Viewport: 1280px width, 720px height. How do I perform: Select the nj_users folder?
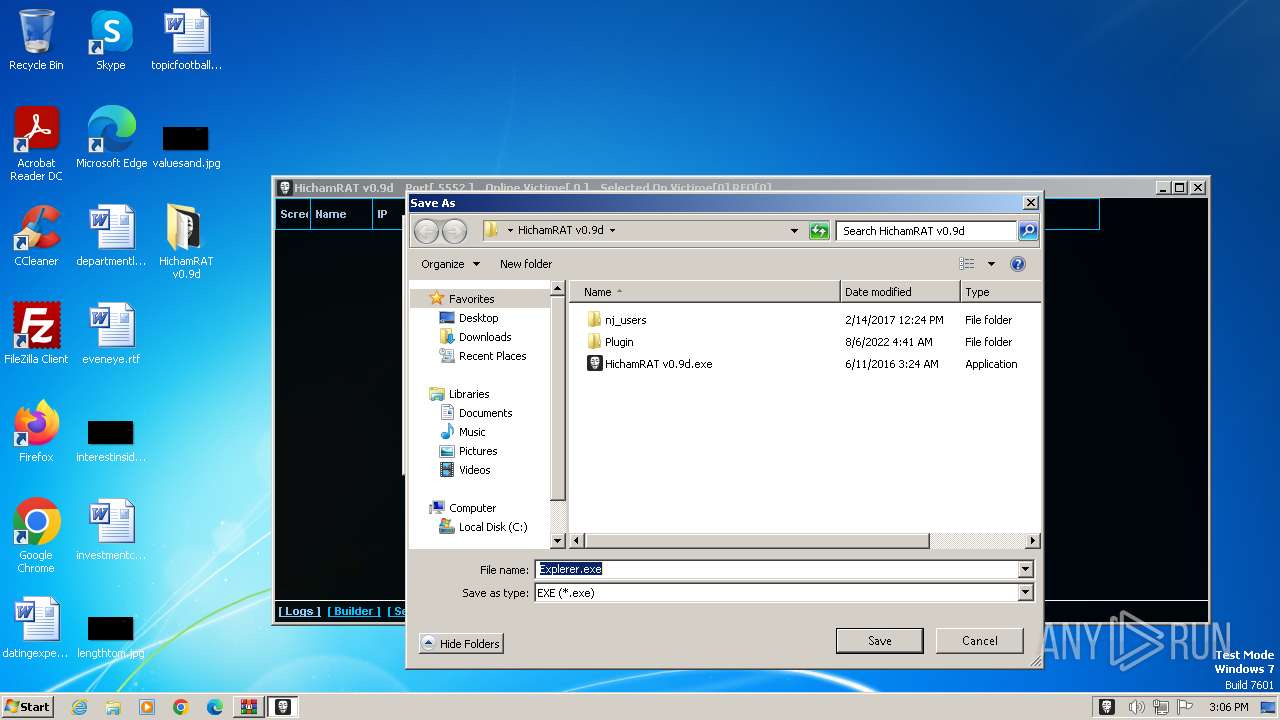click(x=625, y=320)
